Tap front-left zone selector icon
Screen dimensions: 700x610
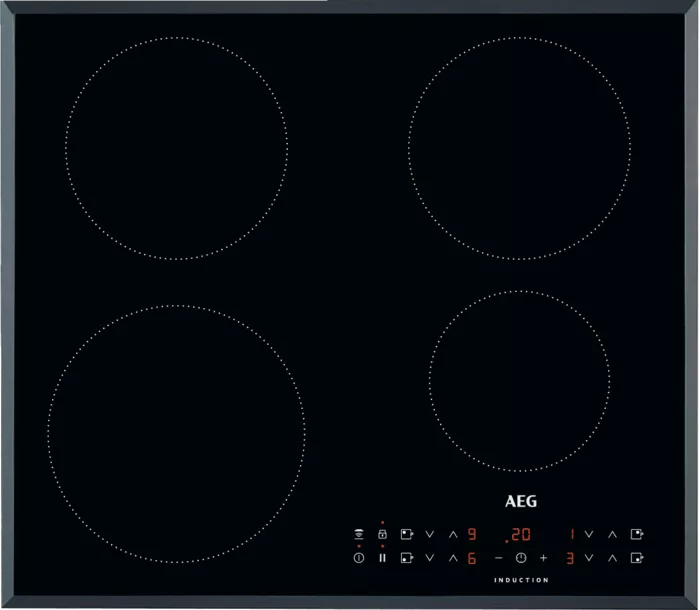(407, 558)
